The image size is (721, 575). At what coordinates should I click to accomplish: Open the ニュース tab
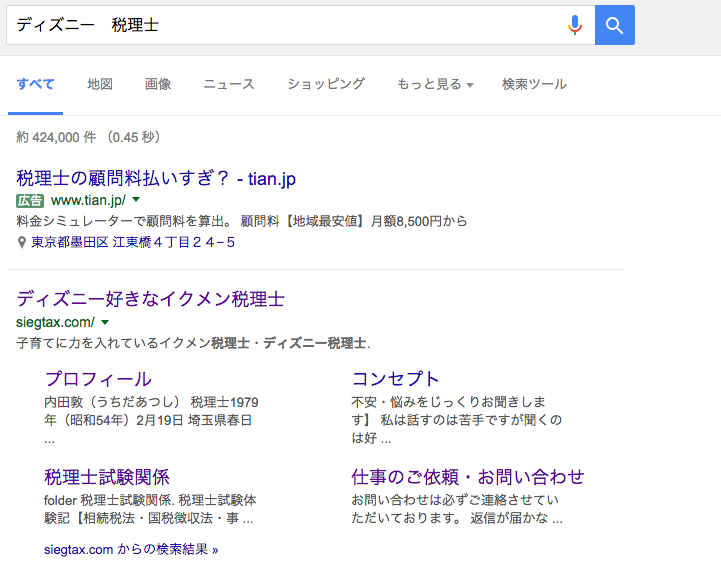[229, 84]
